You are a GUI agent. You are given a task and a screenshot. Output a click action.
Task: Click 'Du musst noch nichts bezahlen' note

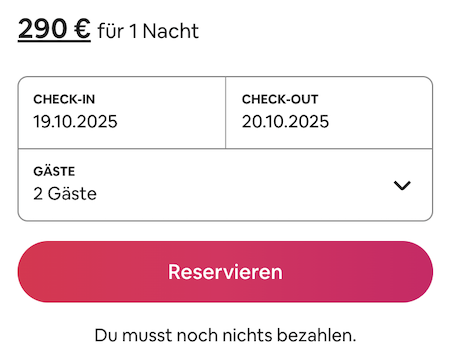225,335
